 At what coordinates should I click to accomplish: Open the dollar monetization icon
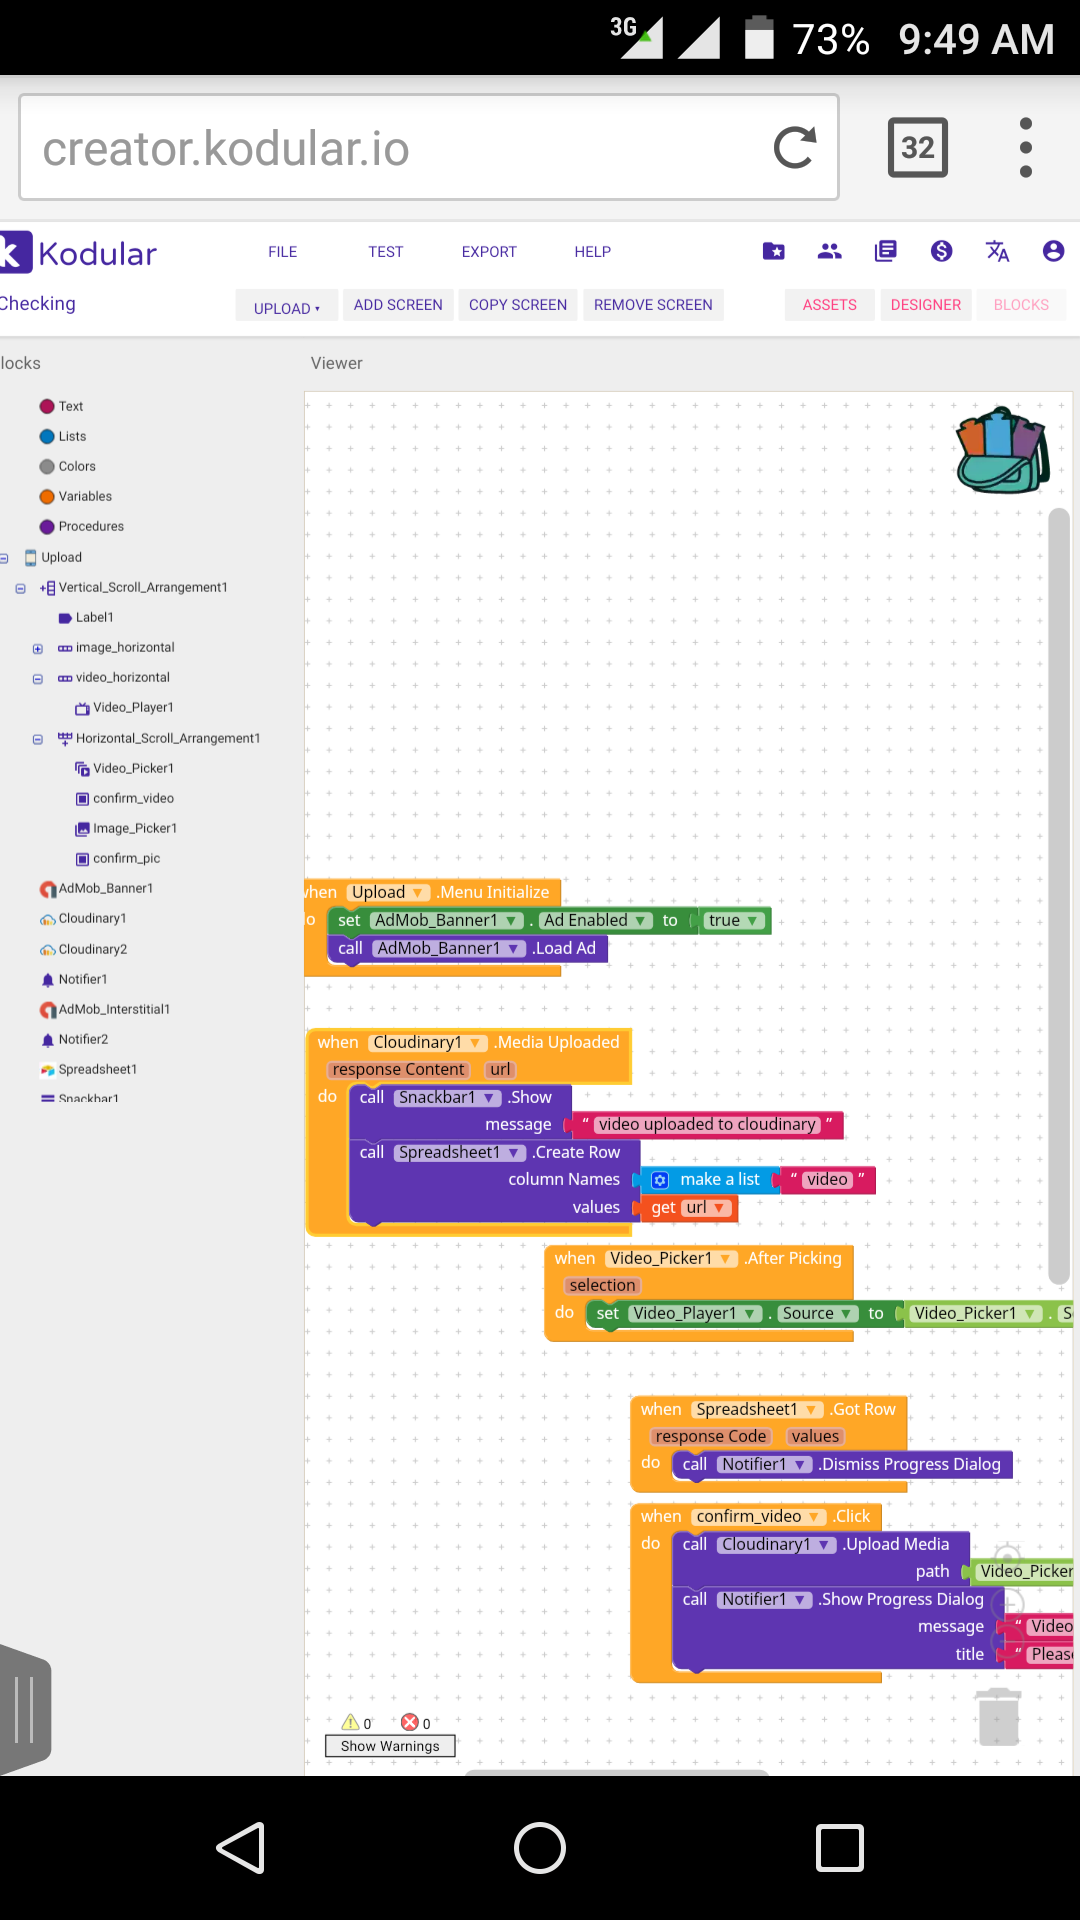point(942,251)
